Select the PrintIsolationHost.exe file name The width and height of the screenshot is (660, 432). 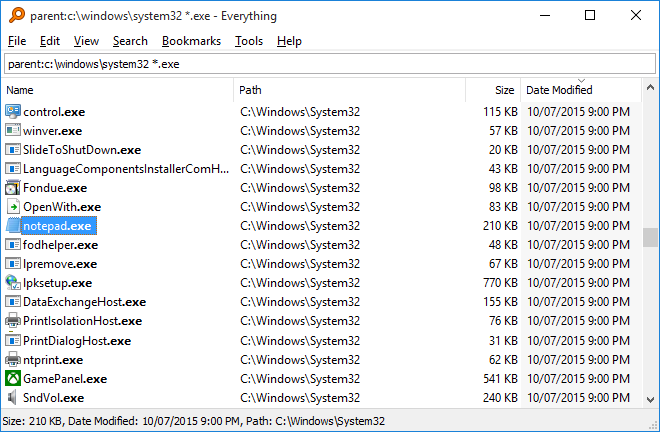tap(82, 321)
